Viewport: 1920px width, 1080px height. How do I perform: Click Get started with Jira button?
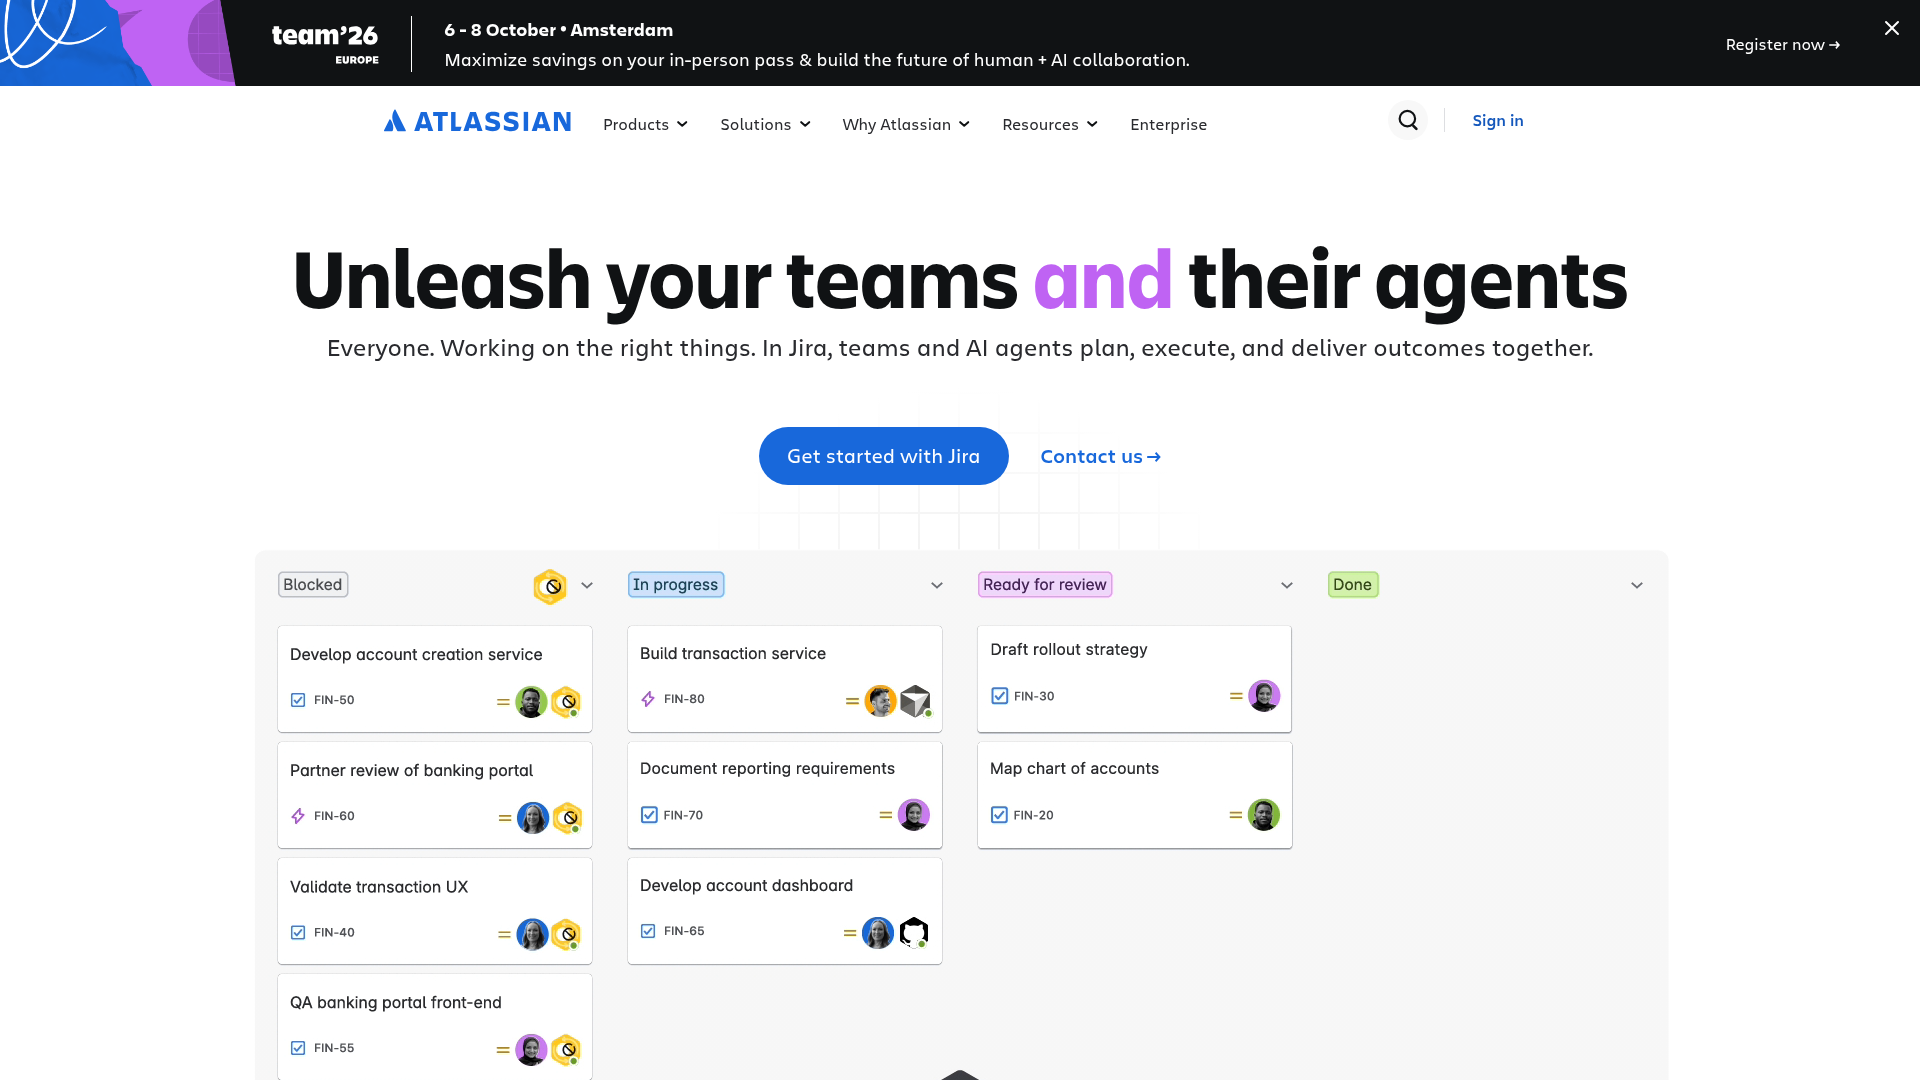pos(883,456)
